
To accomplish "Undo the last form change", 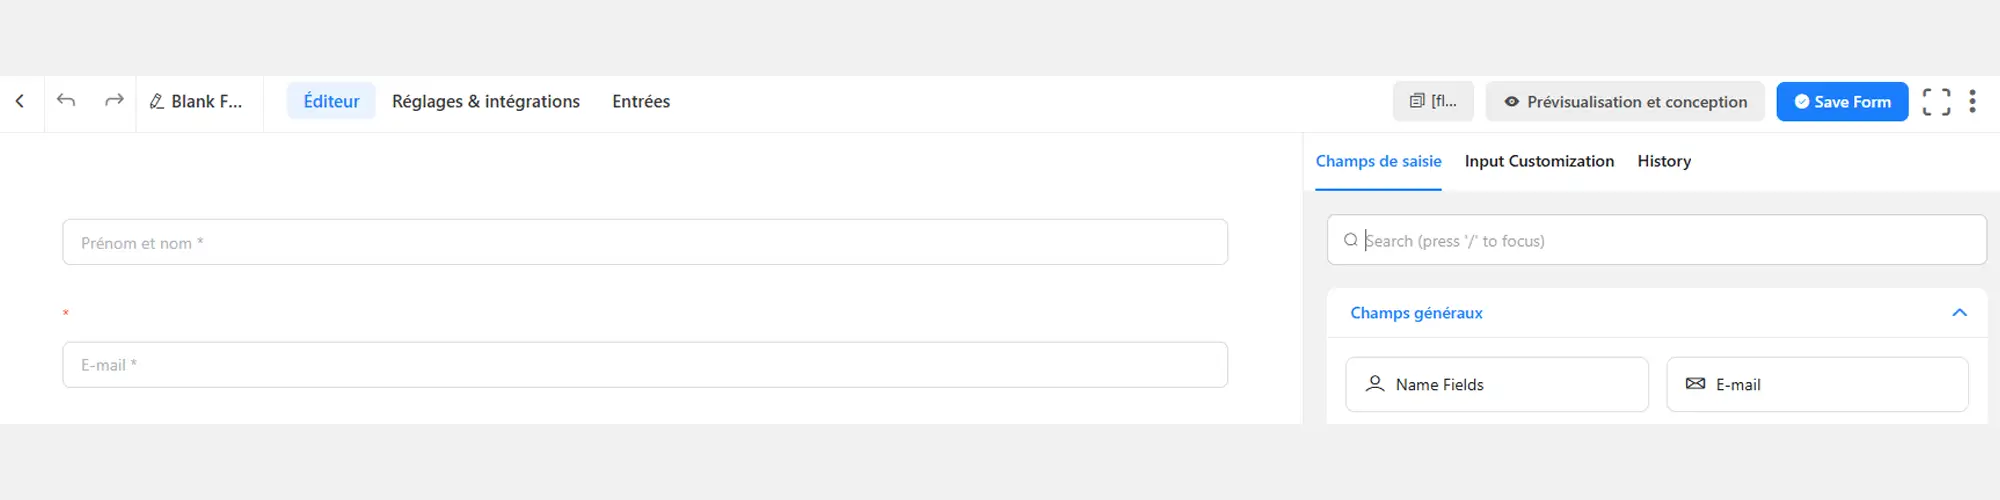I will point(66,101).
